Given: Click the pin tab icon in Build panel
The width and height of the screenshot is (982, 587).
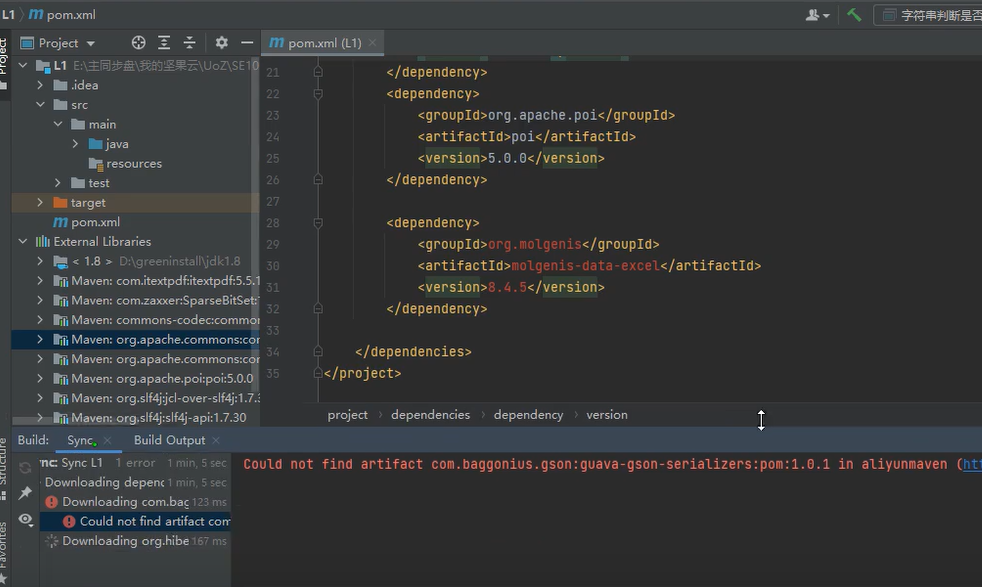Looking at the screenshot, I should (25, 493).
